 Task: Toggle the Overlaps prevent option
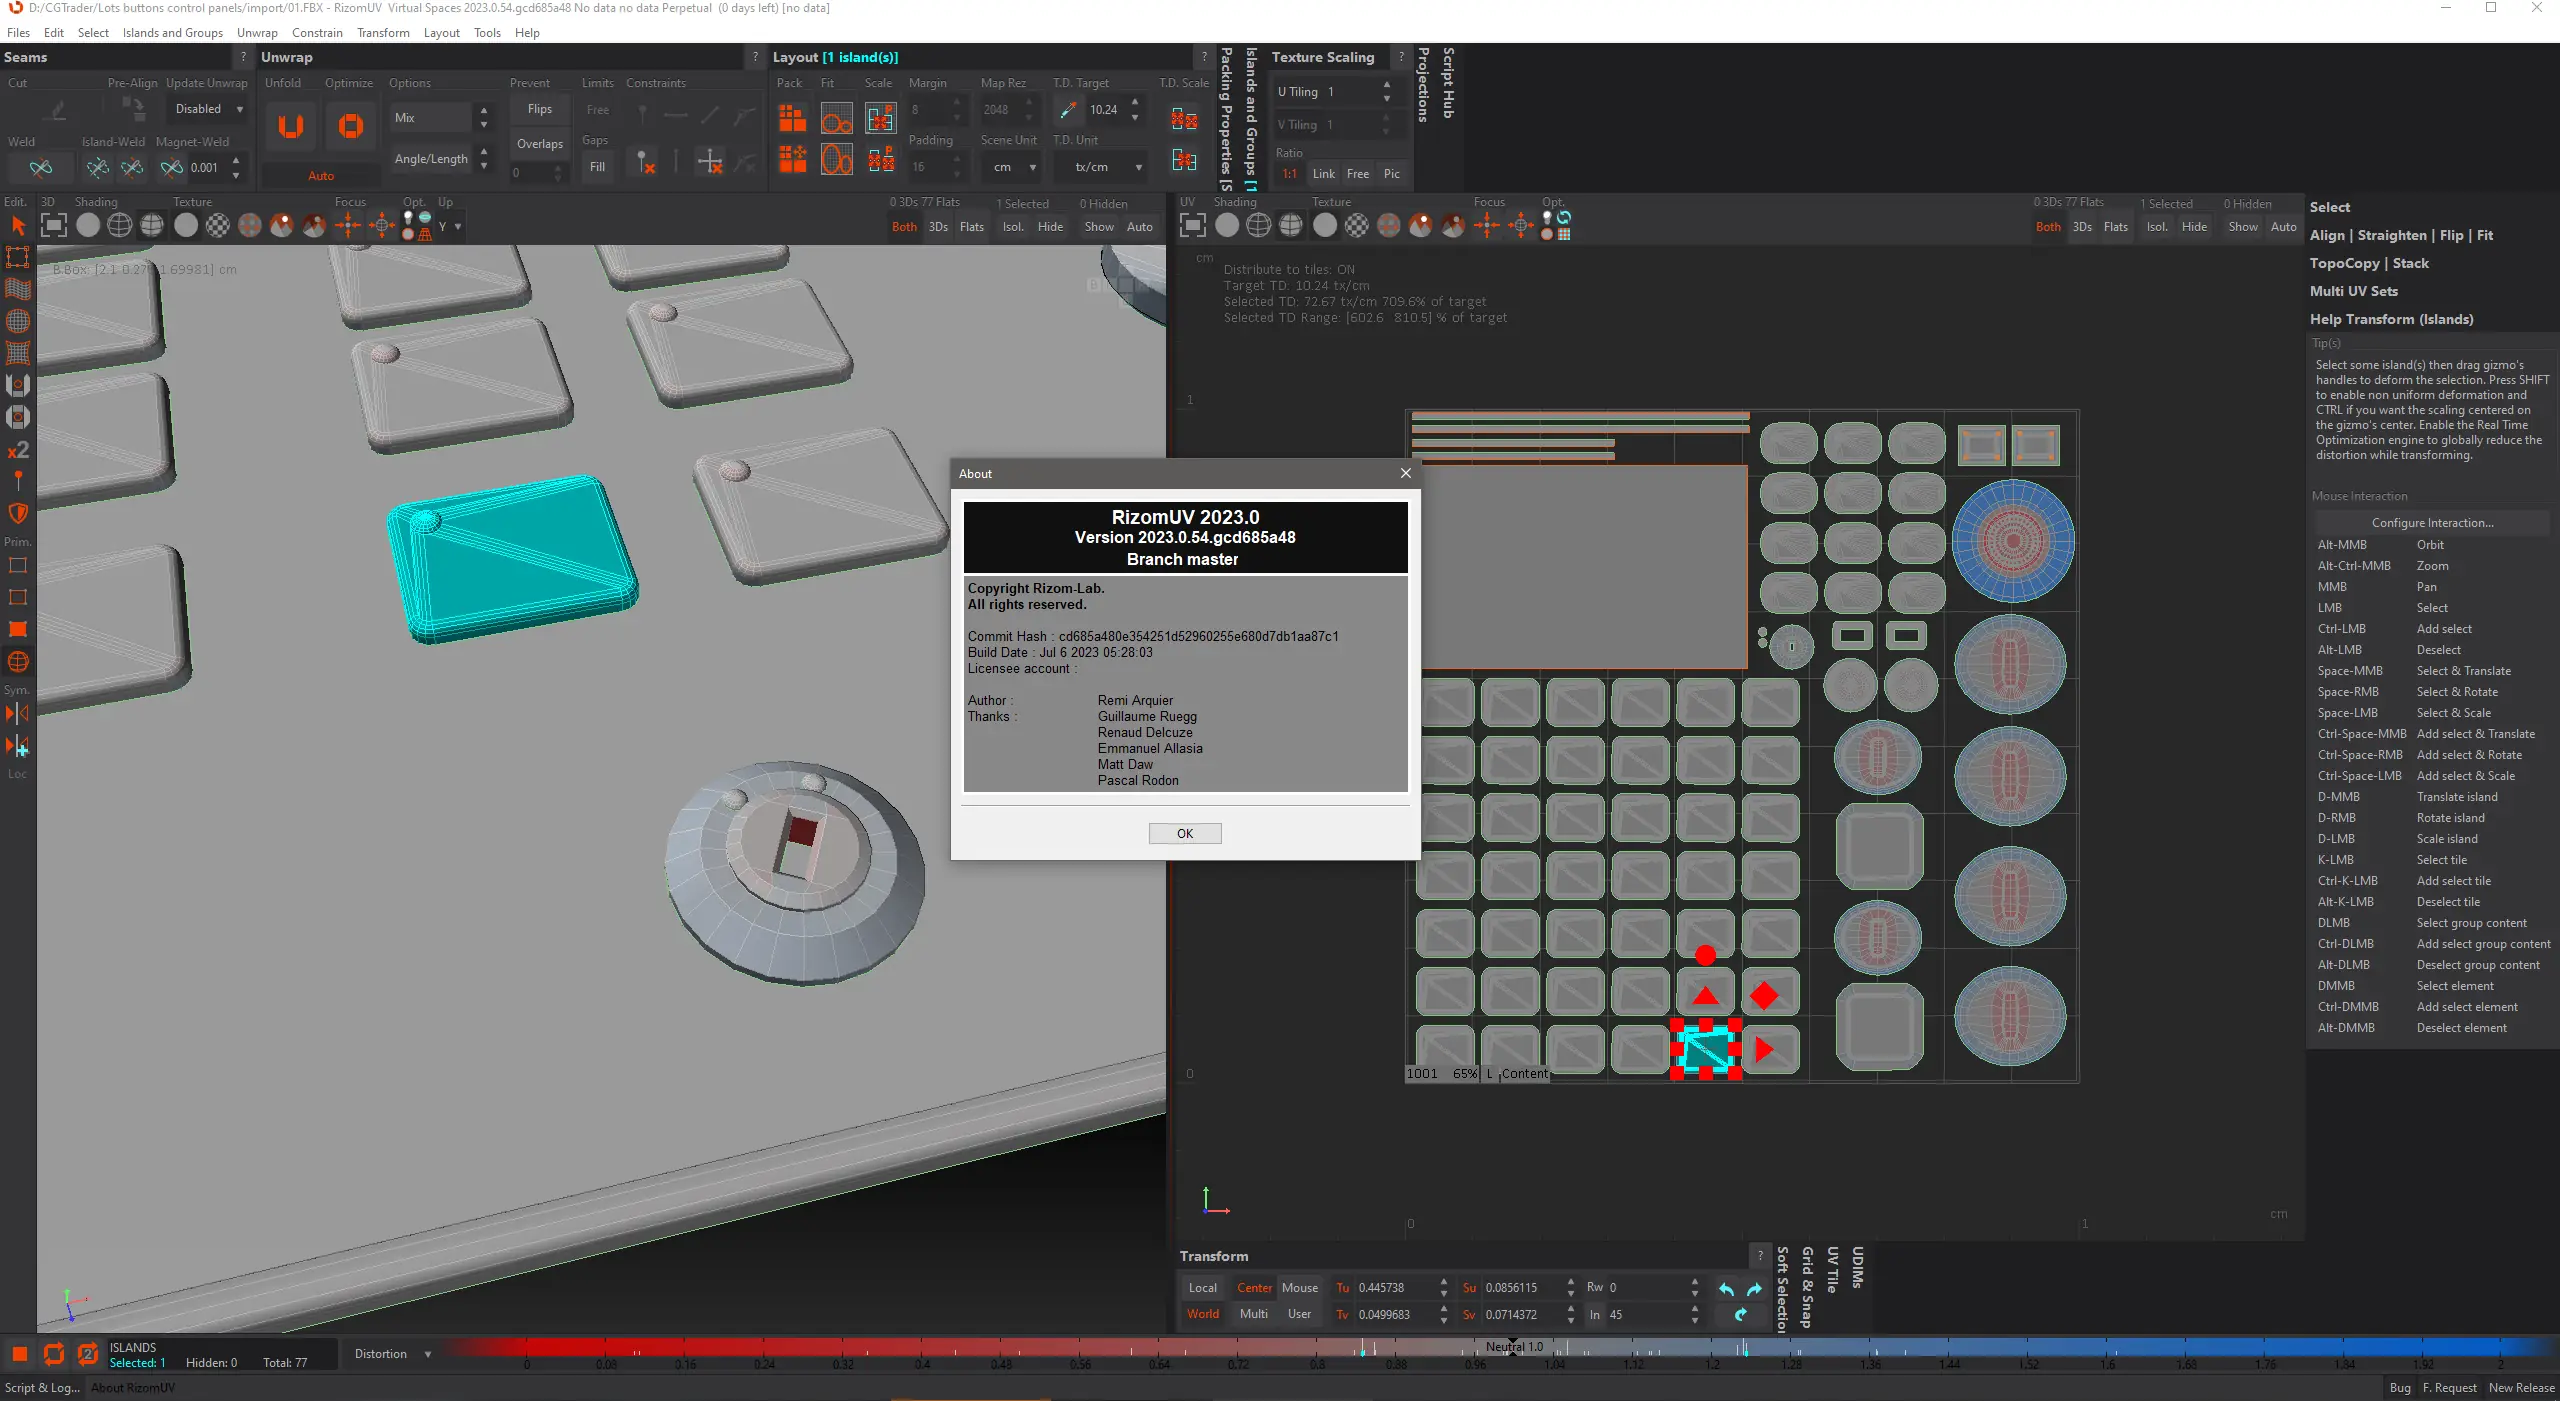click(x=539, y=144)
